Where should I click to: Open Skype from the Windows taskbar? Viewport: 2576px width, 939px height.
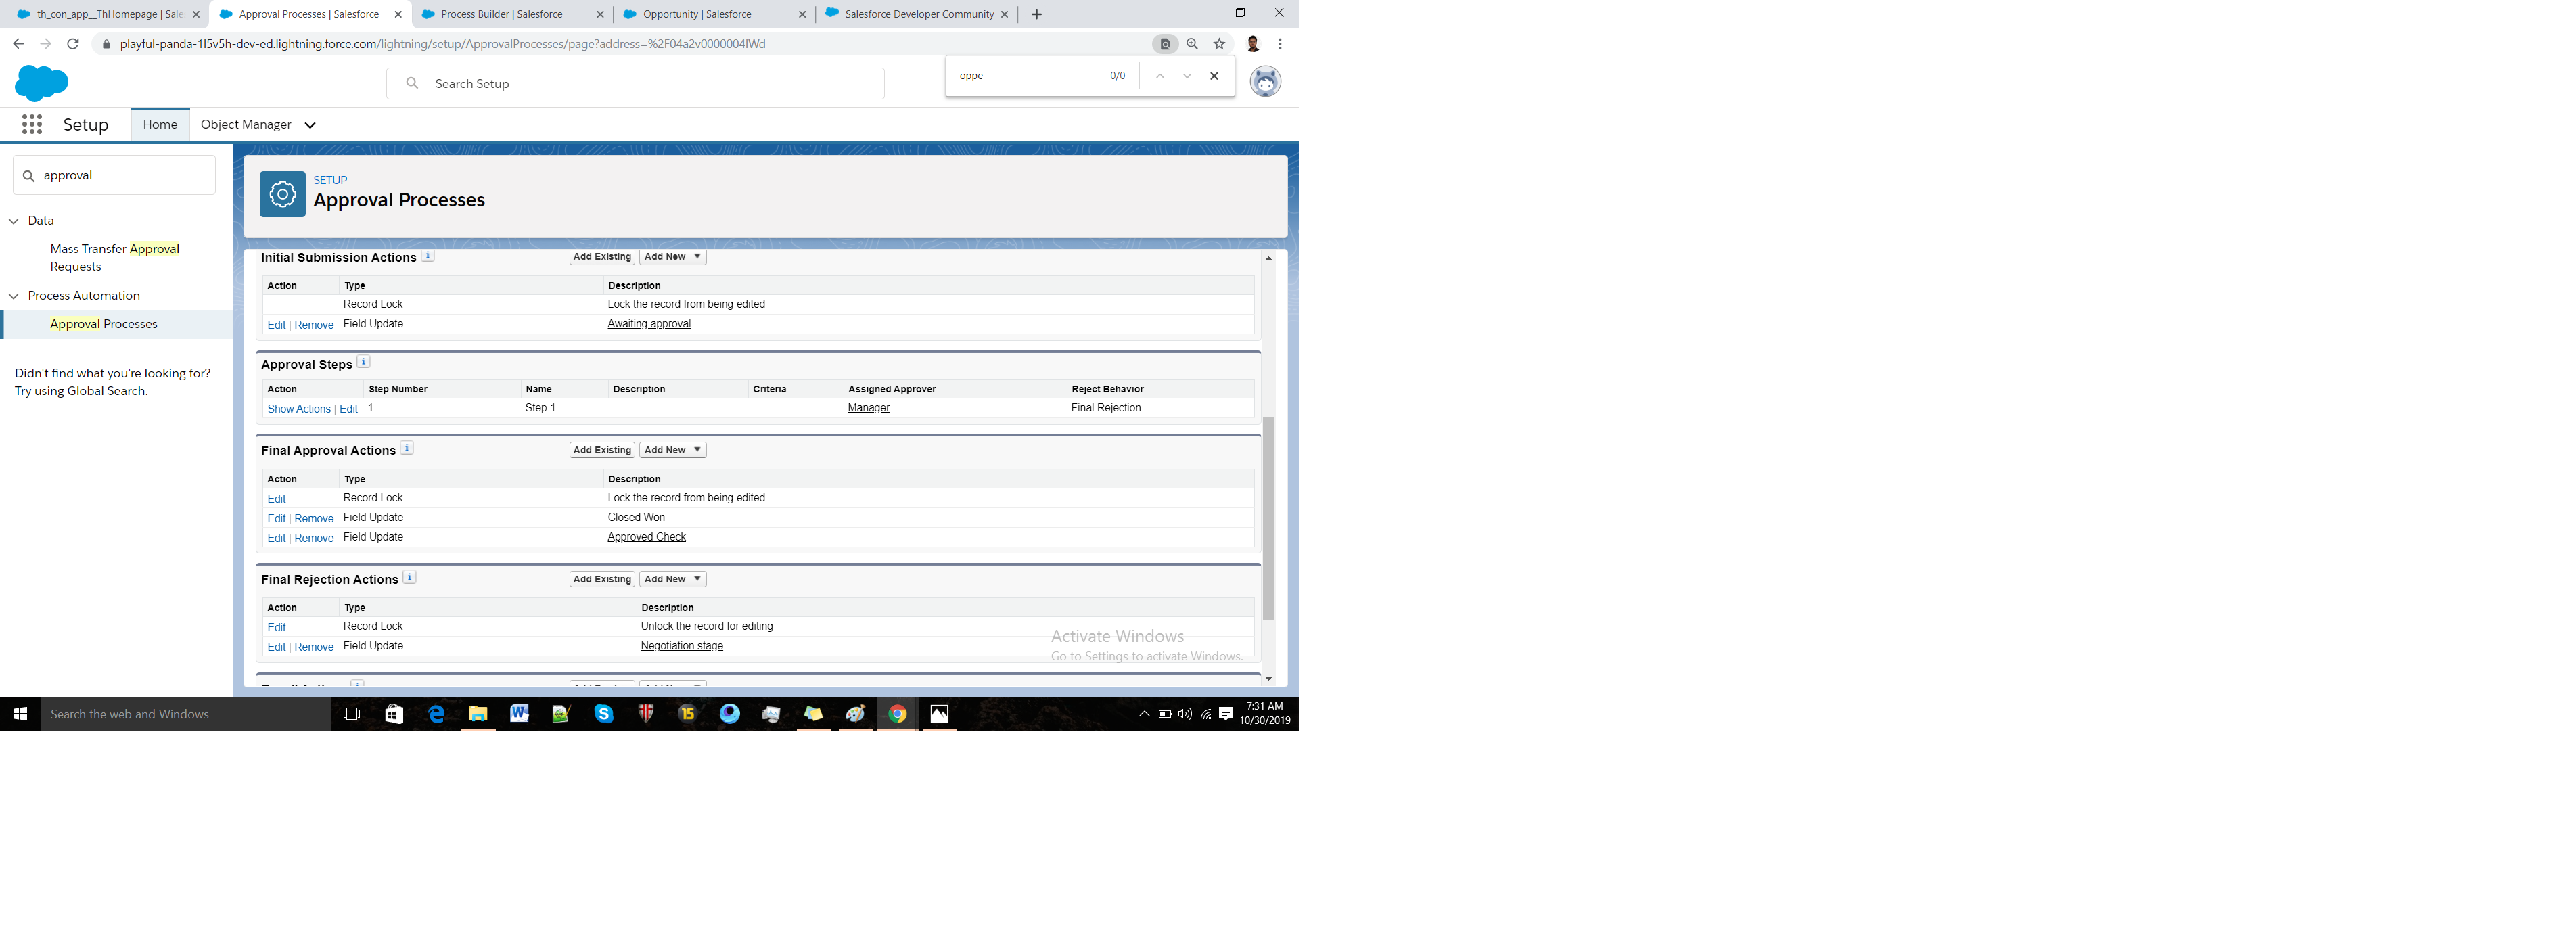click(x=603, y=713)
